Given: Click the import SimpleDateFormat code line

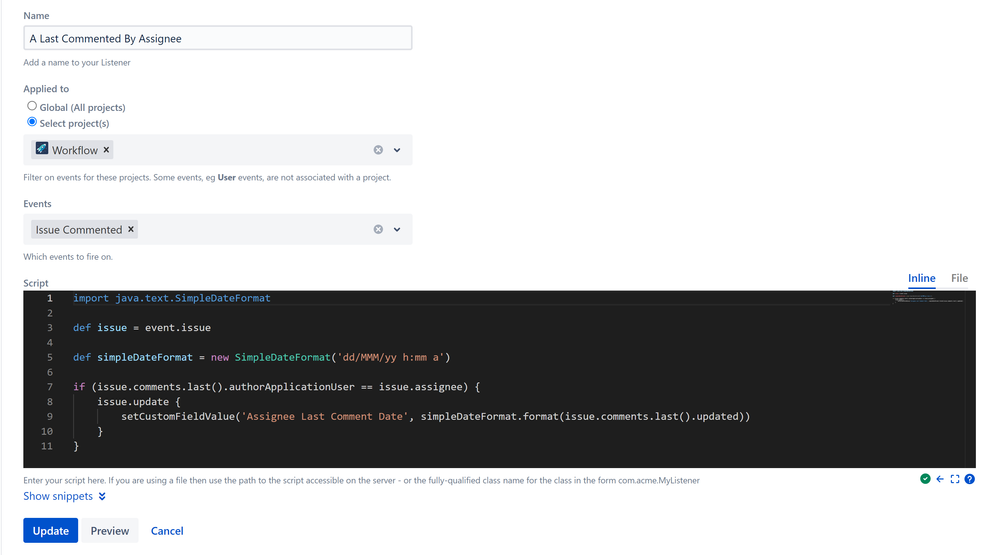Looking at the screenshot, I should [x=172, y=298].
